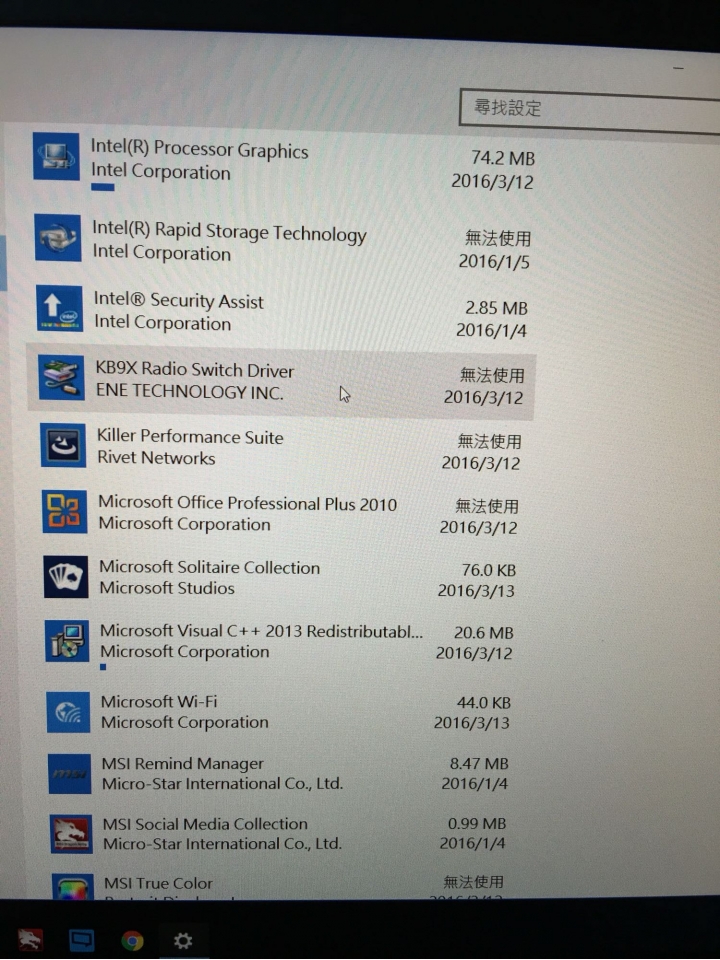This screenshot has height=960, width=720.
Task: Select Intel(R) Processor Graphics app name
Action: click(x=200, y=149)
